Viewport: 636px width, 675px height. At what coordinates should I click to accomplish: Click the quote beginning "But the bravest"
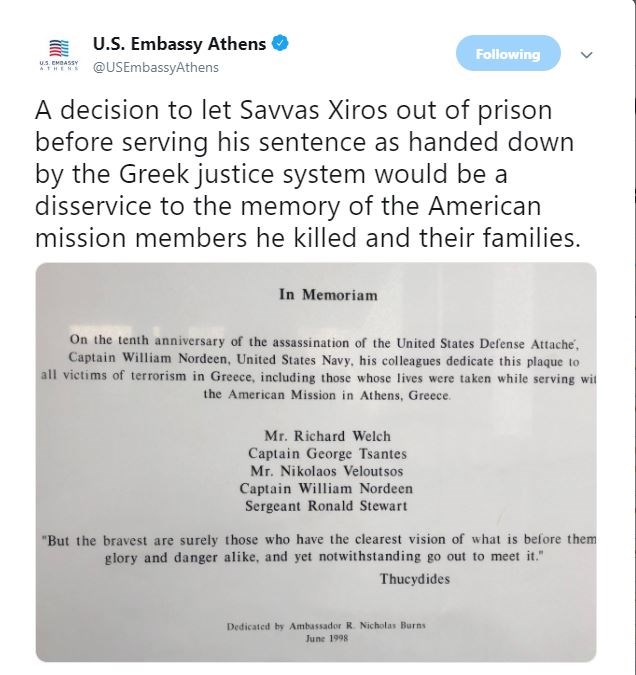(320, 548)
